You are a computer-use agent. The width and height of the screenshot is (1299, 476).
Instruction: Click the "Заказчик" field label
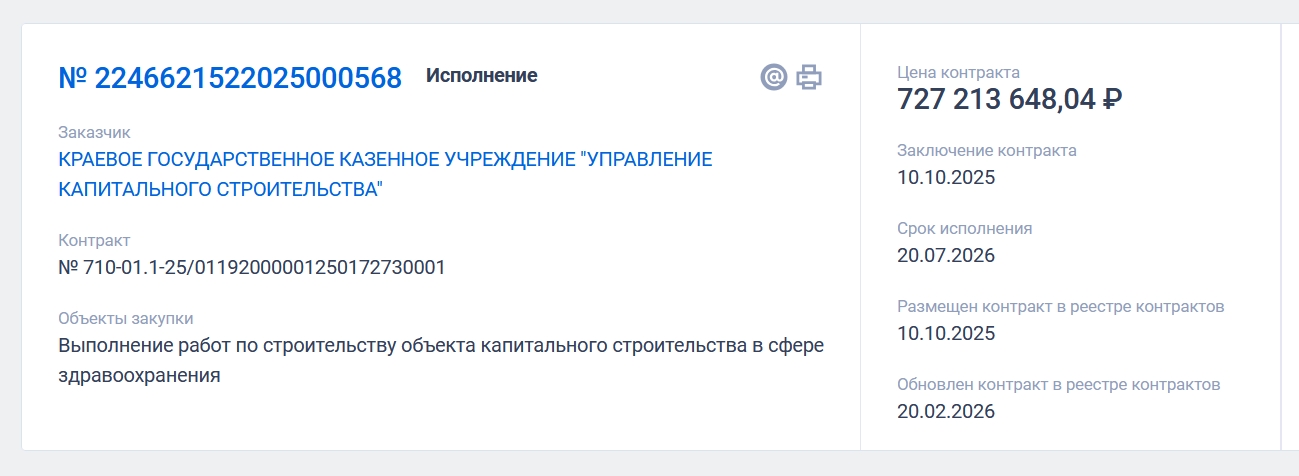coord(94,133)
